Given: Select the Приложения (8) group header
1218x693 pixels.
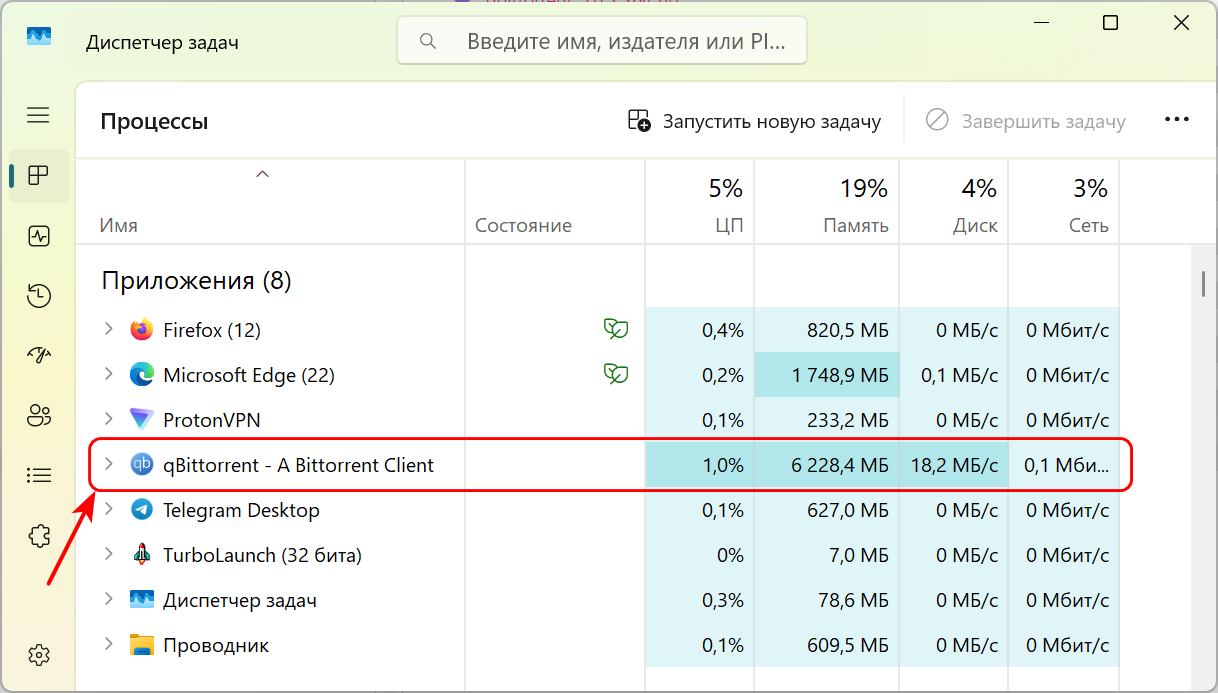Looking at the screenshot, I should (196, 281).
